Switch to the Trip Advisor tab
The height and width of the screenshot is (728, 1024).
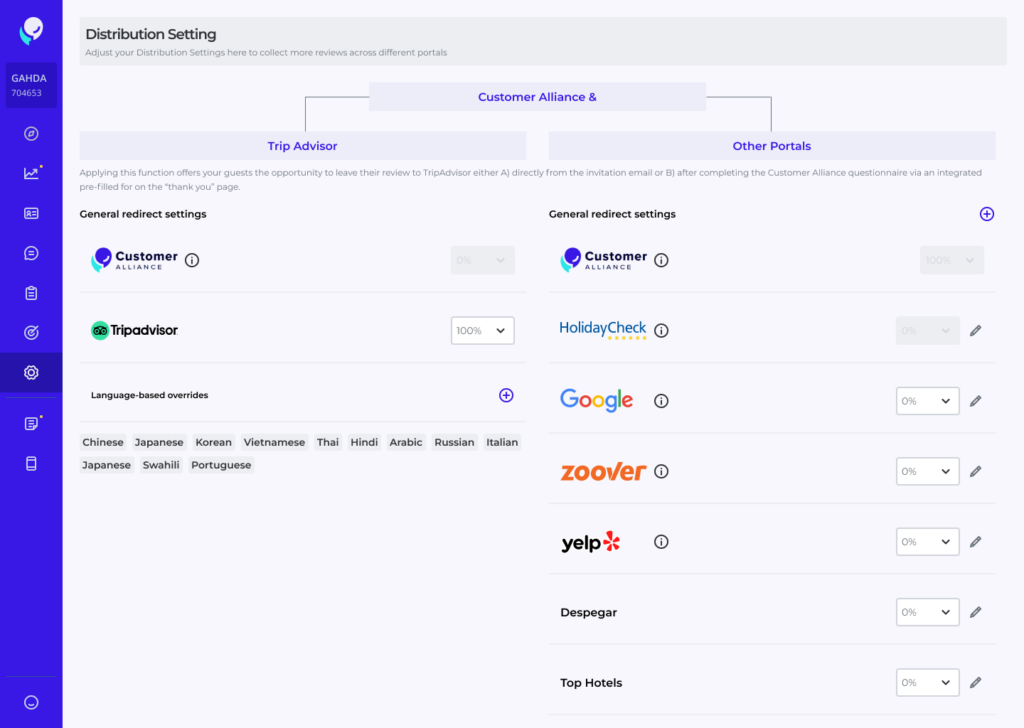tap(302, 146)
